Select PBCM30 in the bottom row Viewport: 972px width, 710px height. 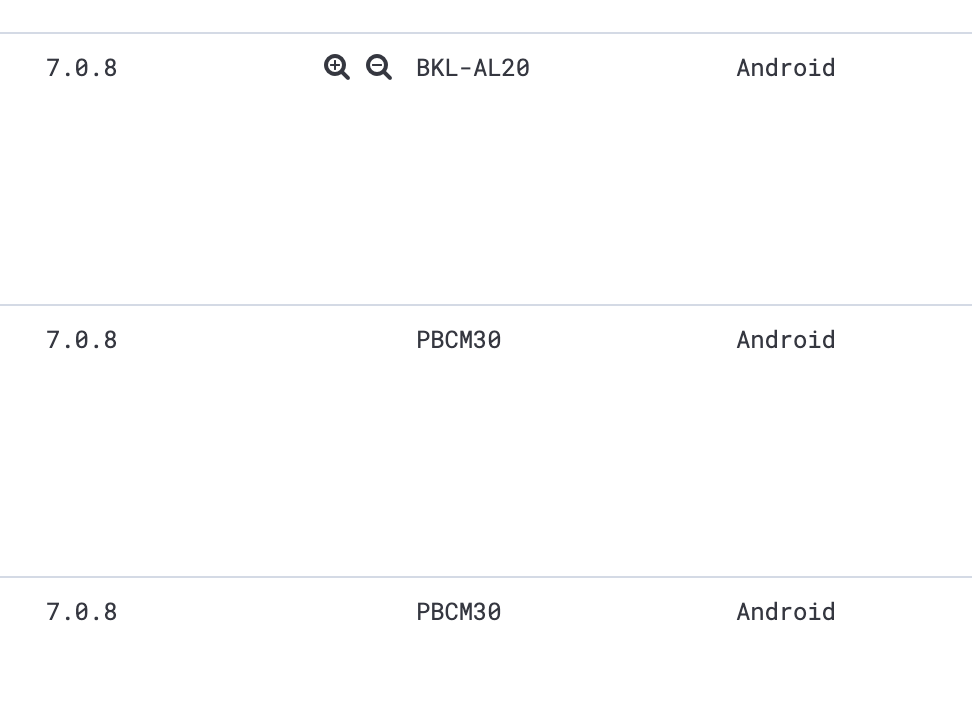tap(459, 612)
